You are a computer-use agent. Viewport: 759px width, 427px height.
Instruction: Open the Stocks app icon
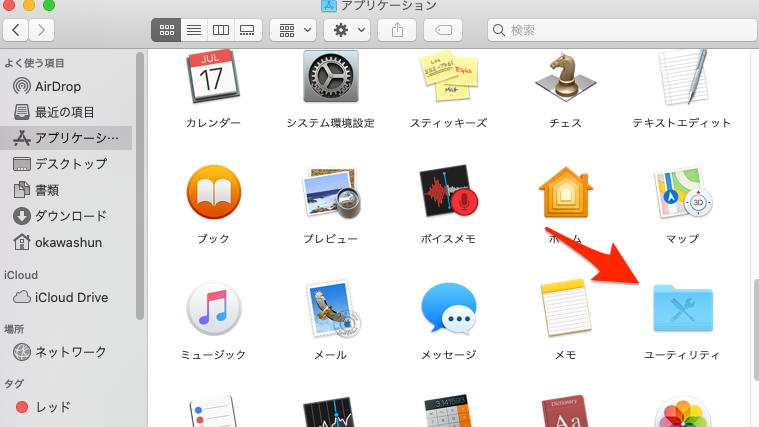(x=331, y=412)
